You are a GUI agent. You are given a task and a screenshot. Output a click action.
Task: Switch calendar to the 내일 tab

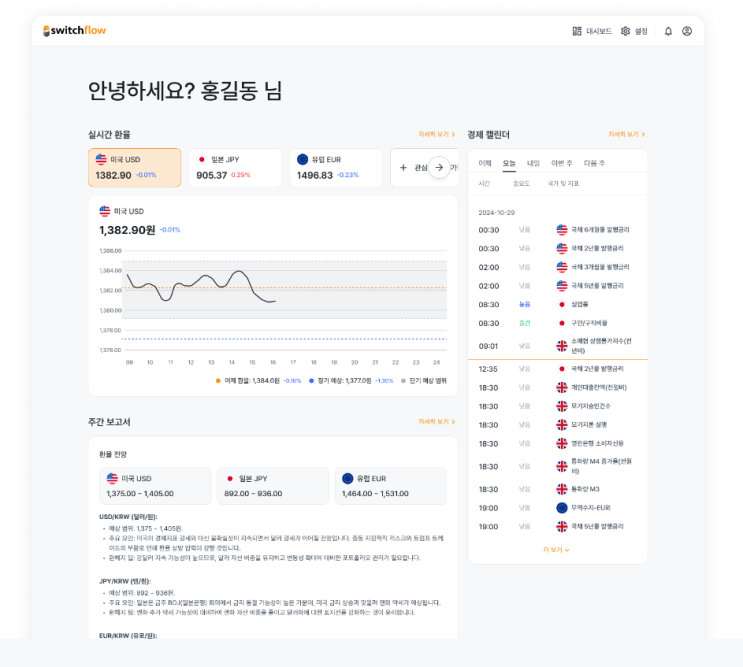coord(533,163)
